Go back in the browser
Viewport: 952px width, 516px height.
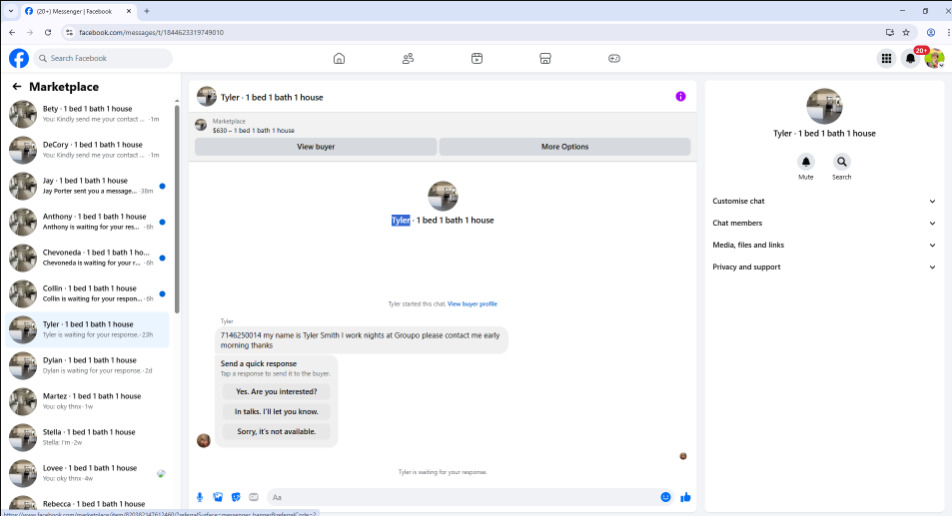pyautogui.click(x=12, y=32)
